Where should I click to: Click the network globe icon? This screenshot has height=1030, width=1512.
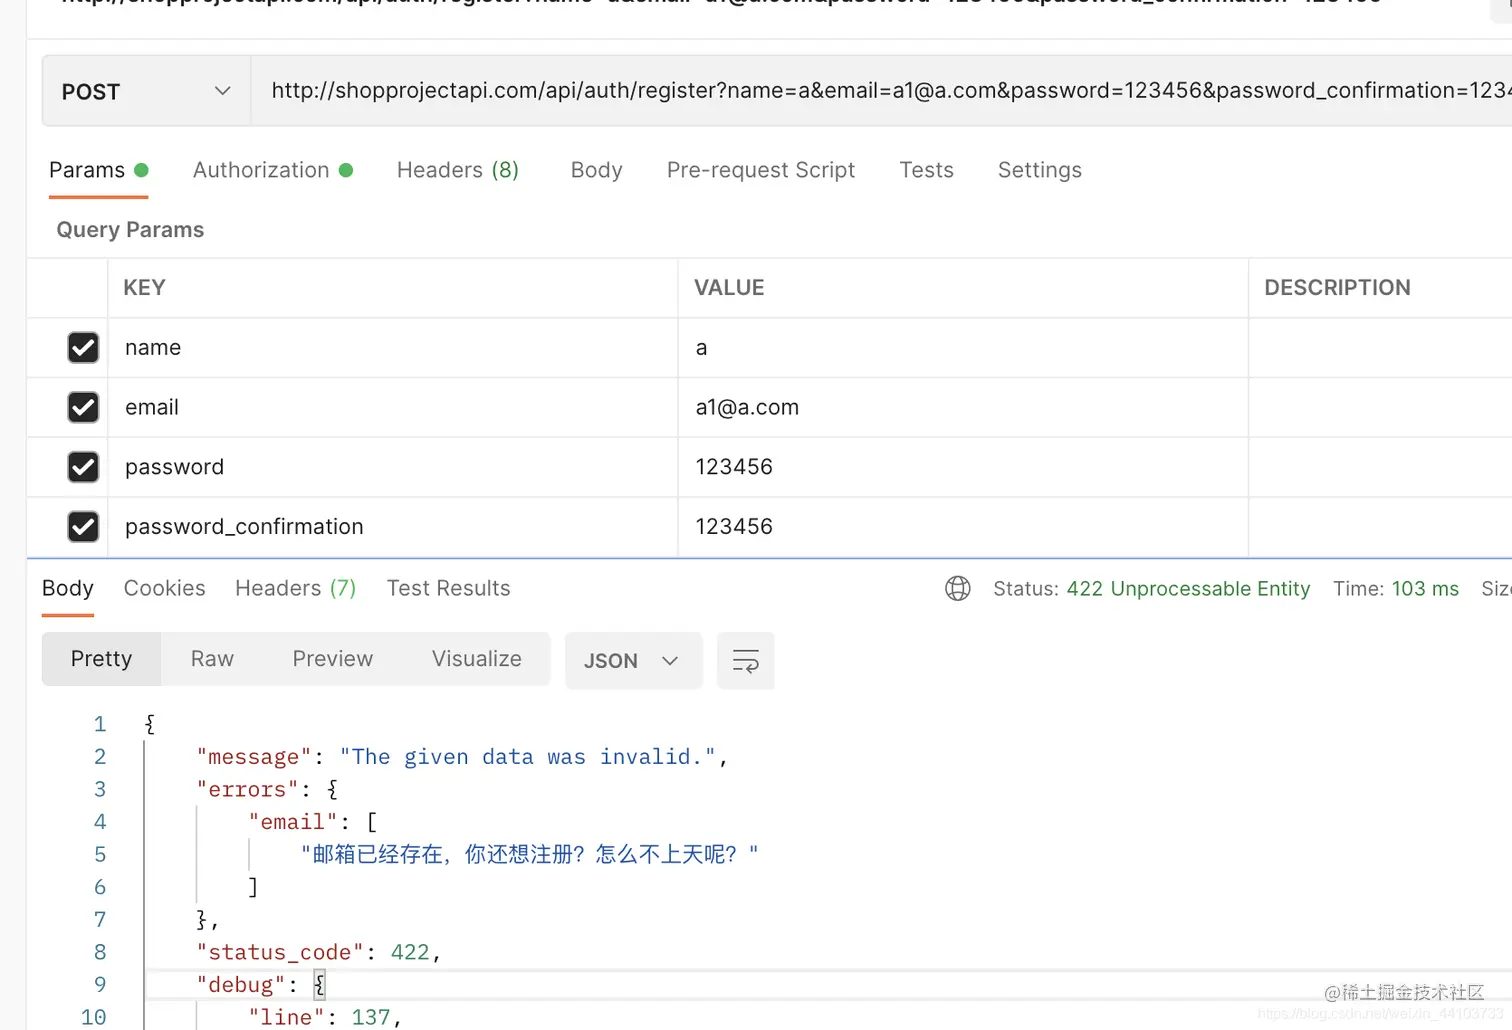pos(958,588)
